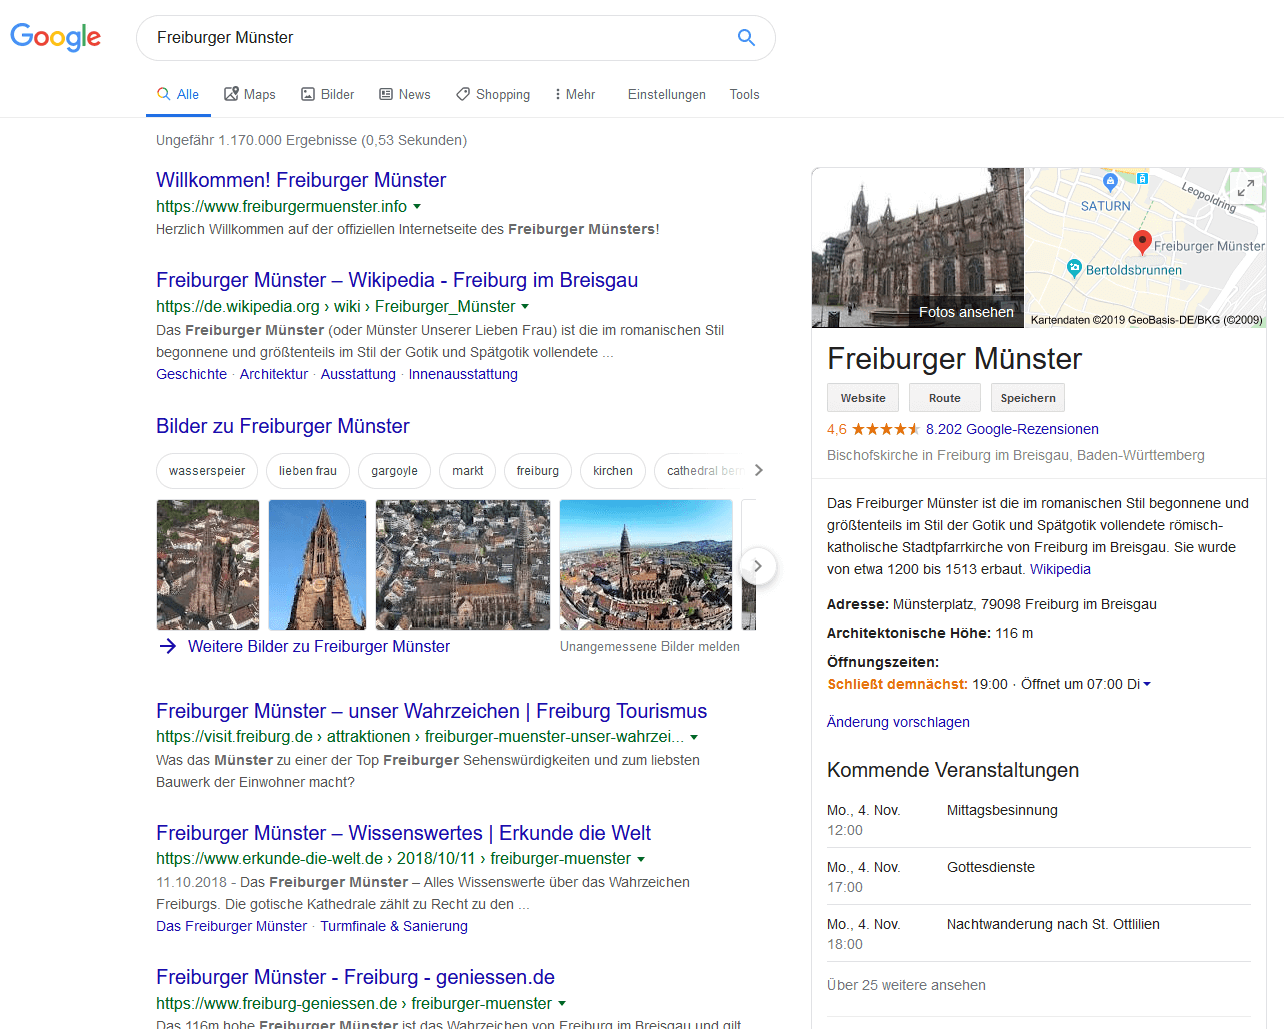Image resolution: width=1284 pixels, height=1029 pixels.
Task: Show next image thumbnails arrow
Action: (x=758, y=566)
